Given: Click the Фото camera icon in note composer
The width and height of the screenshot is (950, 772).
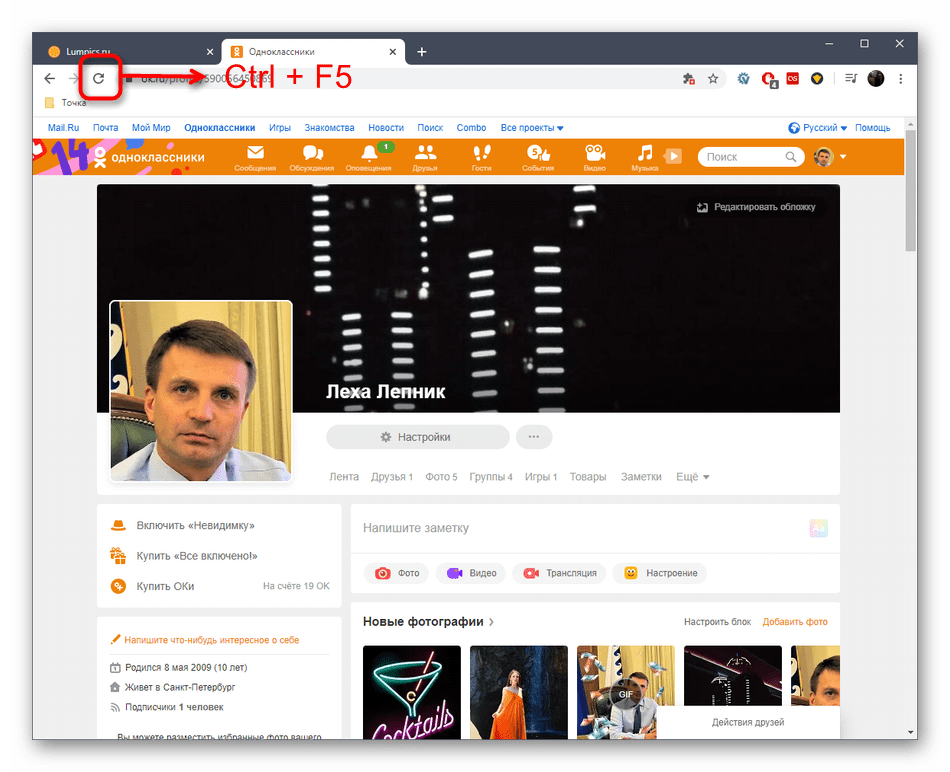Looking at the screenshot, I should (383, 573).
